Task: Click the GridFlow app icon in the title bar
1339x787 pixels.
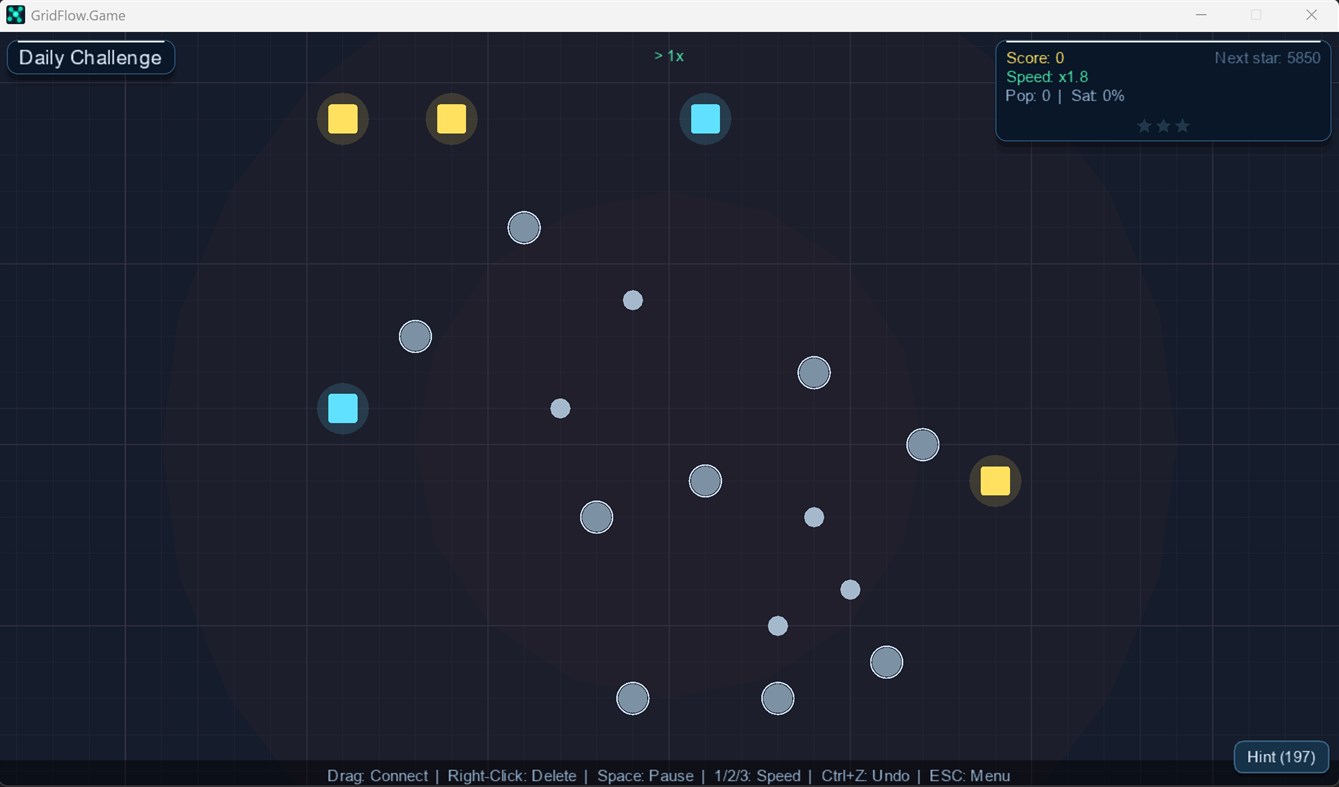Action: 15,14
